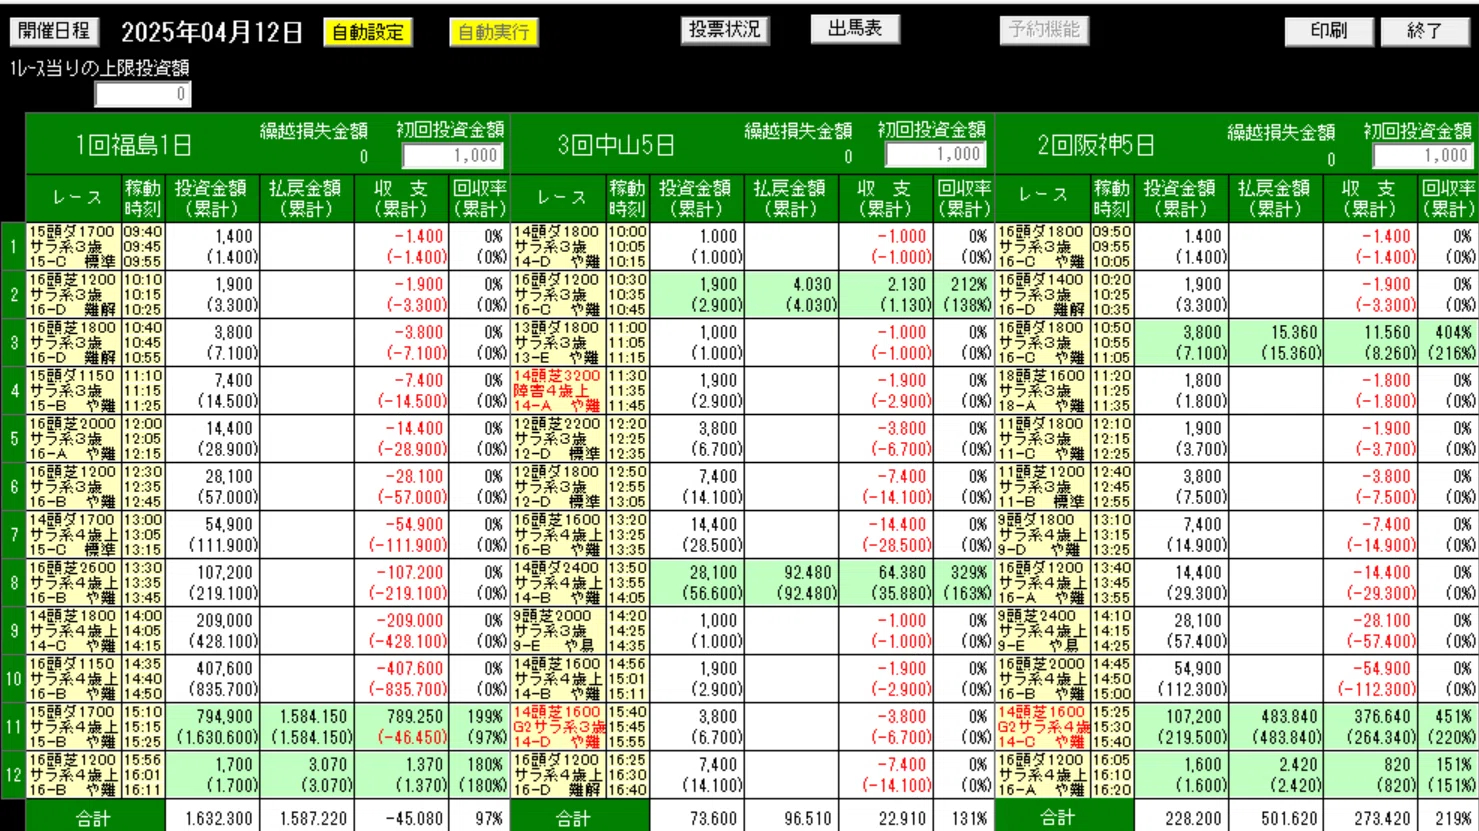Click the 印刷 print button

tap(1329, 31)
